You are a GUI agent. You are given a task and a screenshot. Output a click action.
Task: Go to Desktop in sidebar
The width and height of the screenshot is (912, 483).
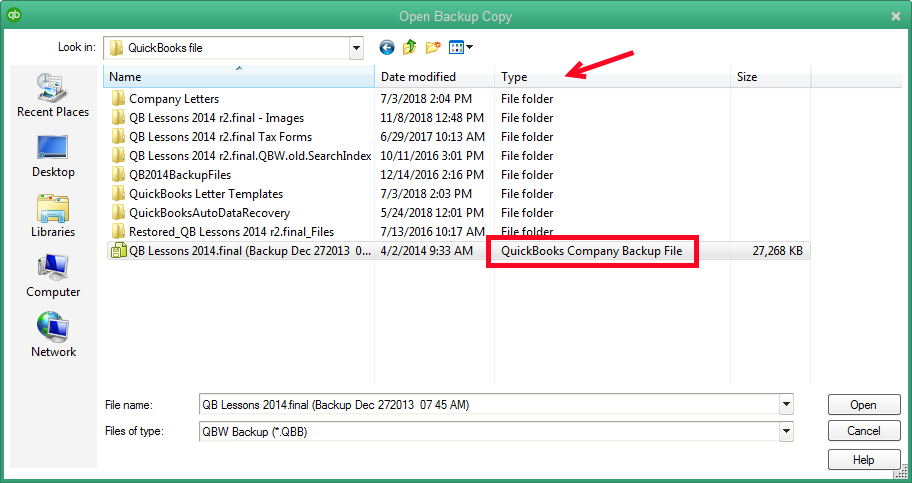(x=53, y=157)
